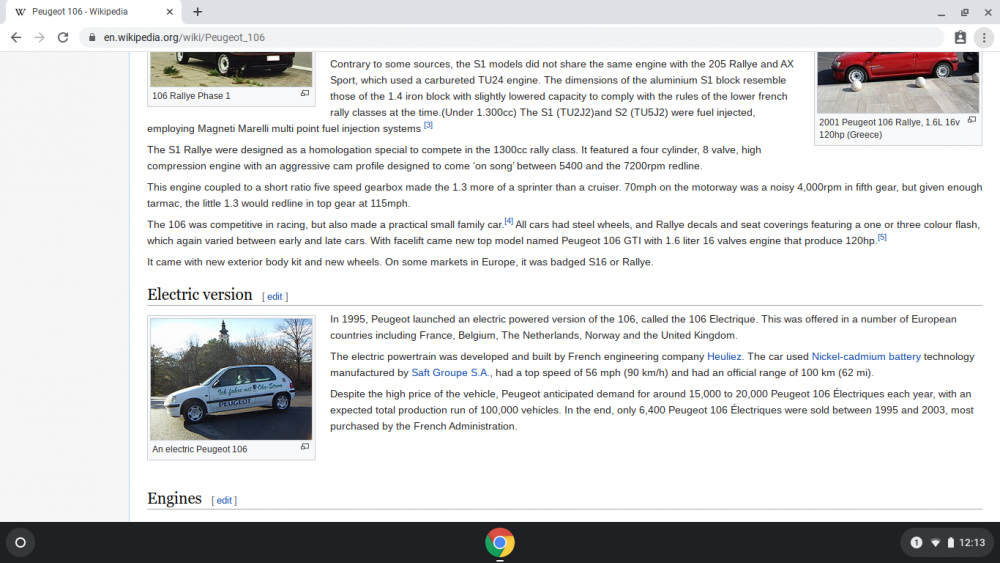Open the red 2001 Peugeot 106 Rallye thumbnail
This screenshot has width=1000, height=563.
(898, 83)
